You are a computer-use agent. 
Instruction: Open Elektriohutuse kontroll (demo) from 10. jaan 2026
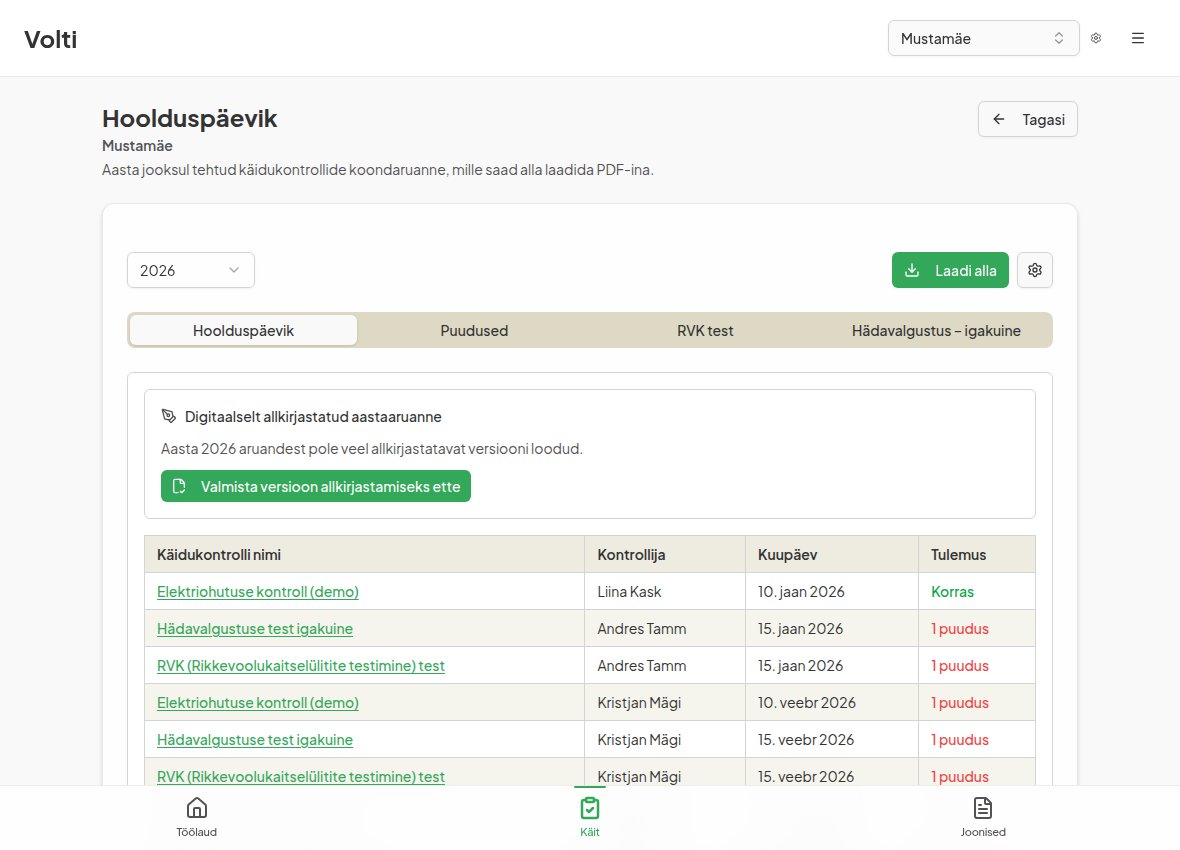(257, 592)
